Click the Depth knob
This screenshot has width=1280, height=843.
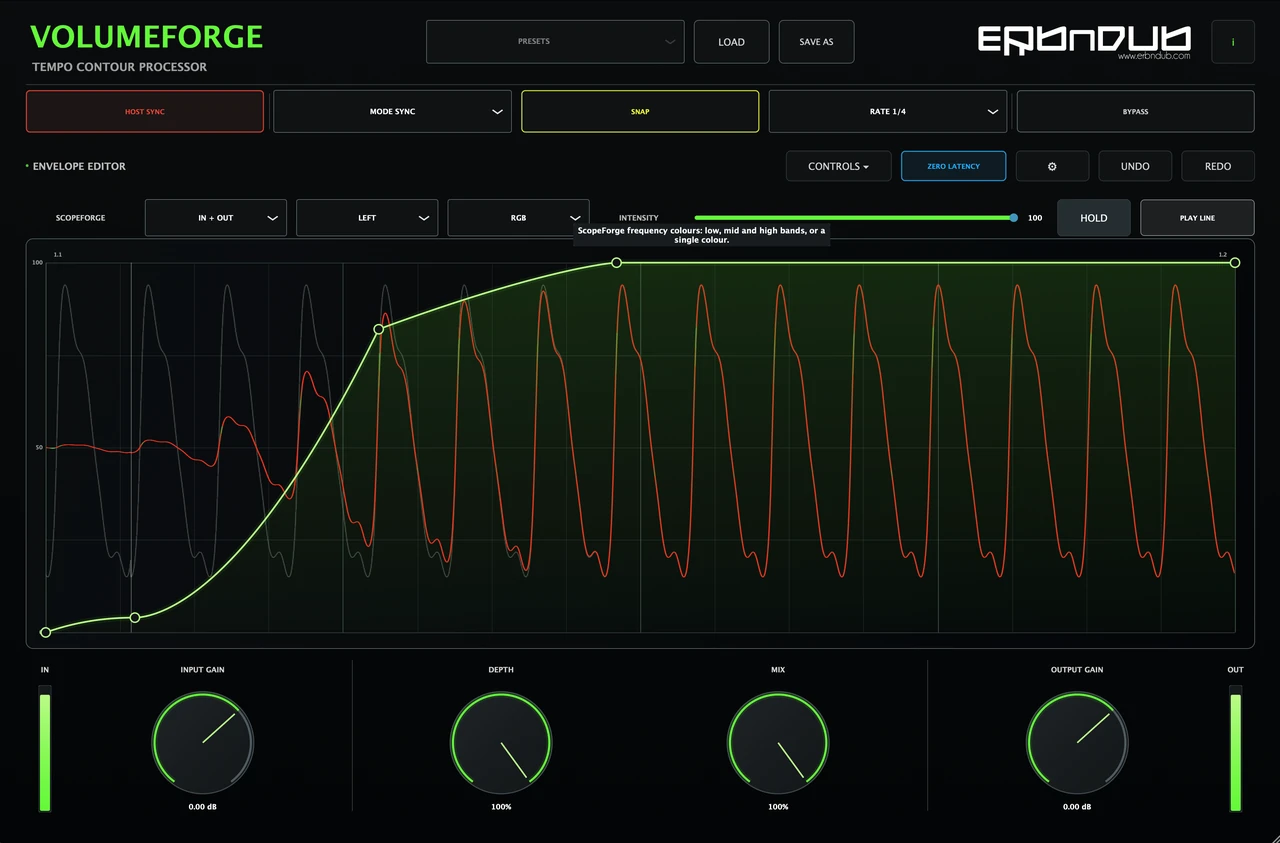501,743
